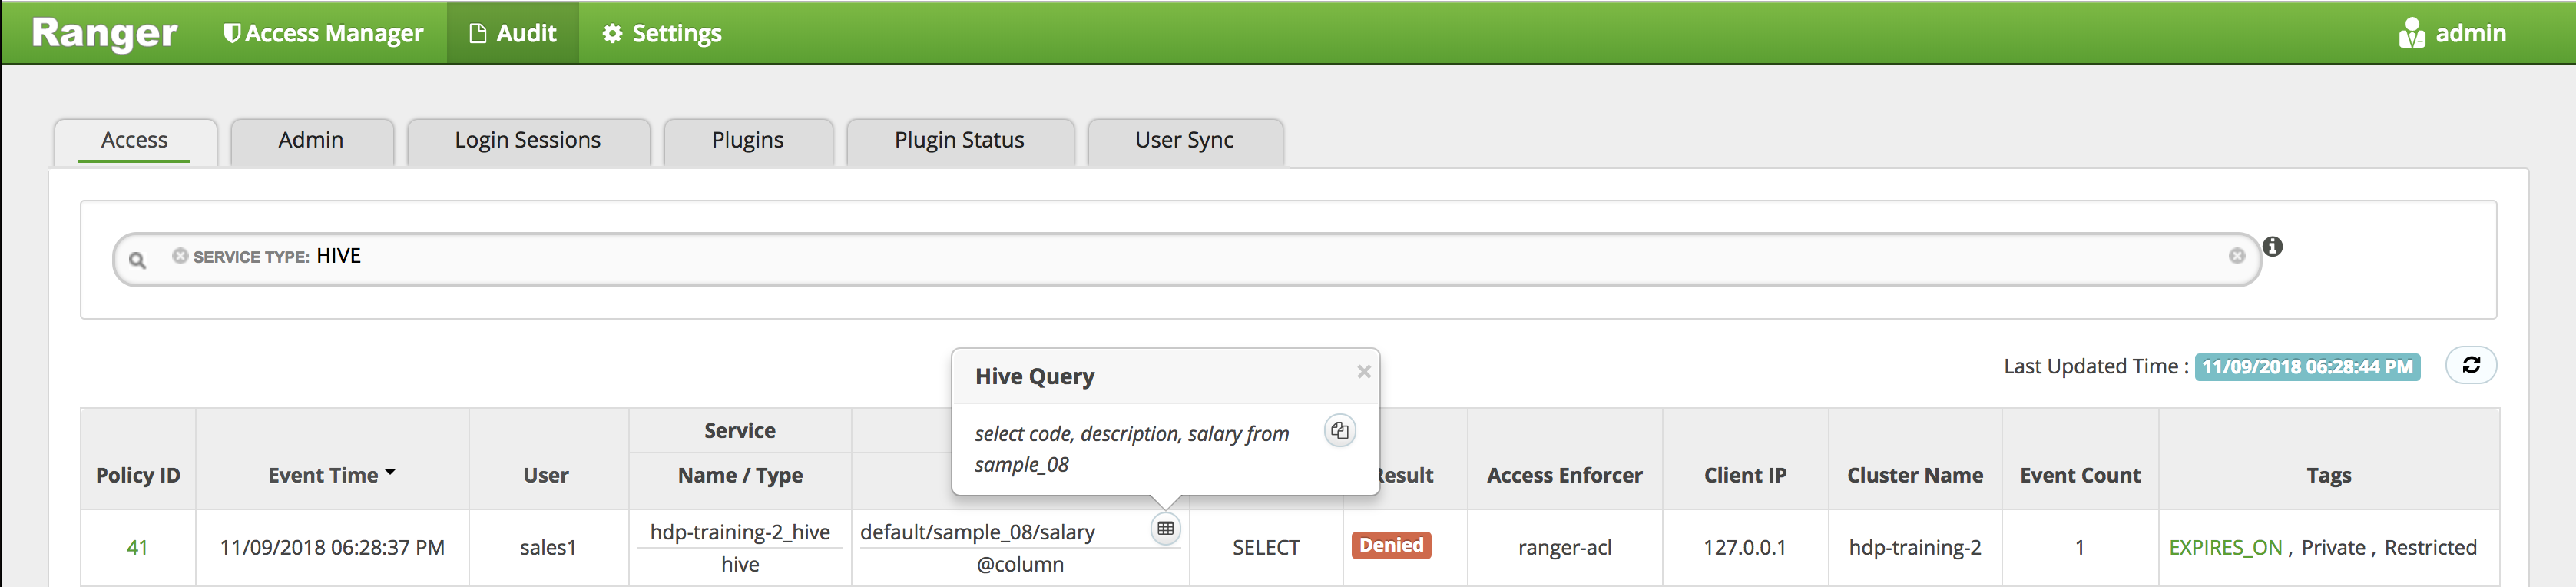
Task: Click the event time '11/09/2018 06:28:37 PM'
Action: point(332,548)
